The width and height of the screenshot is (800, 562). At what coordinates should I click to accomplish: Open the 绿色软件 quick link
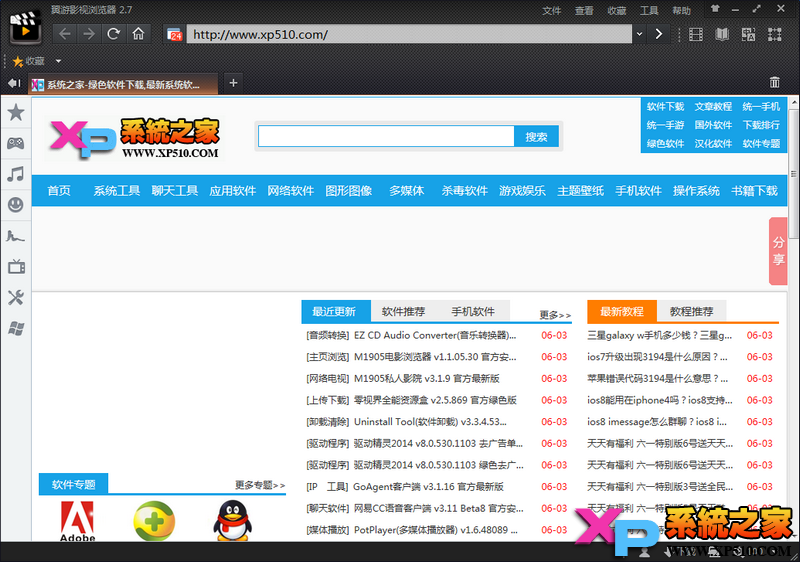[665, 143]
